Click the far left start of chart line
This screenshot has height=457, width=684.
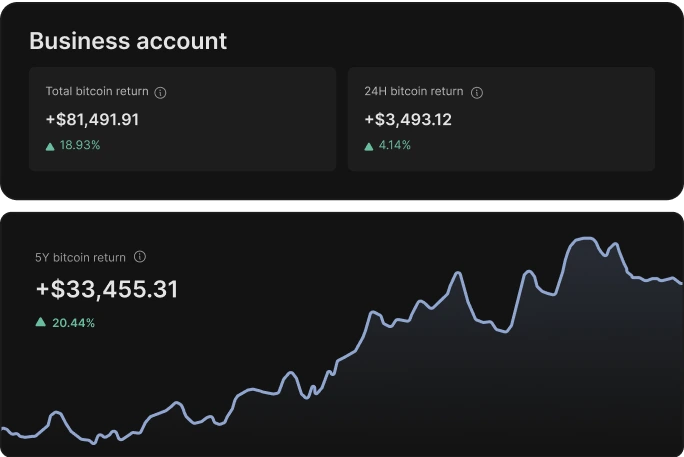tap(3, 429)
